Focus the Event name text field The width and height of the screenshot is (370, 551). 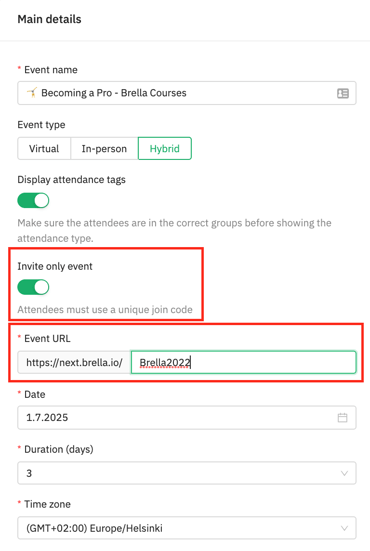point(187,93)
